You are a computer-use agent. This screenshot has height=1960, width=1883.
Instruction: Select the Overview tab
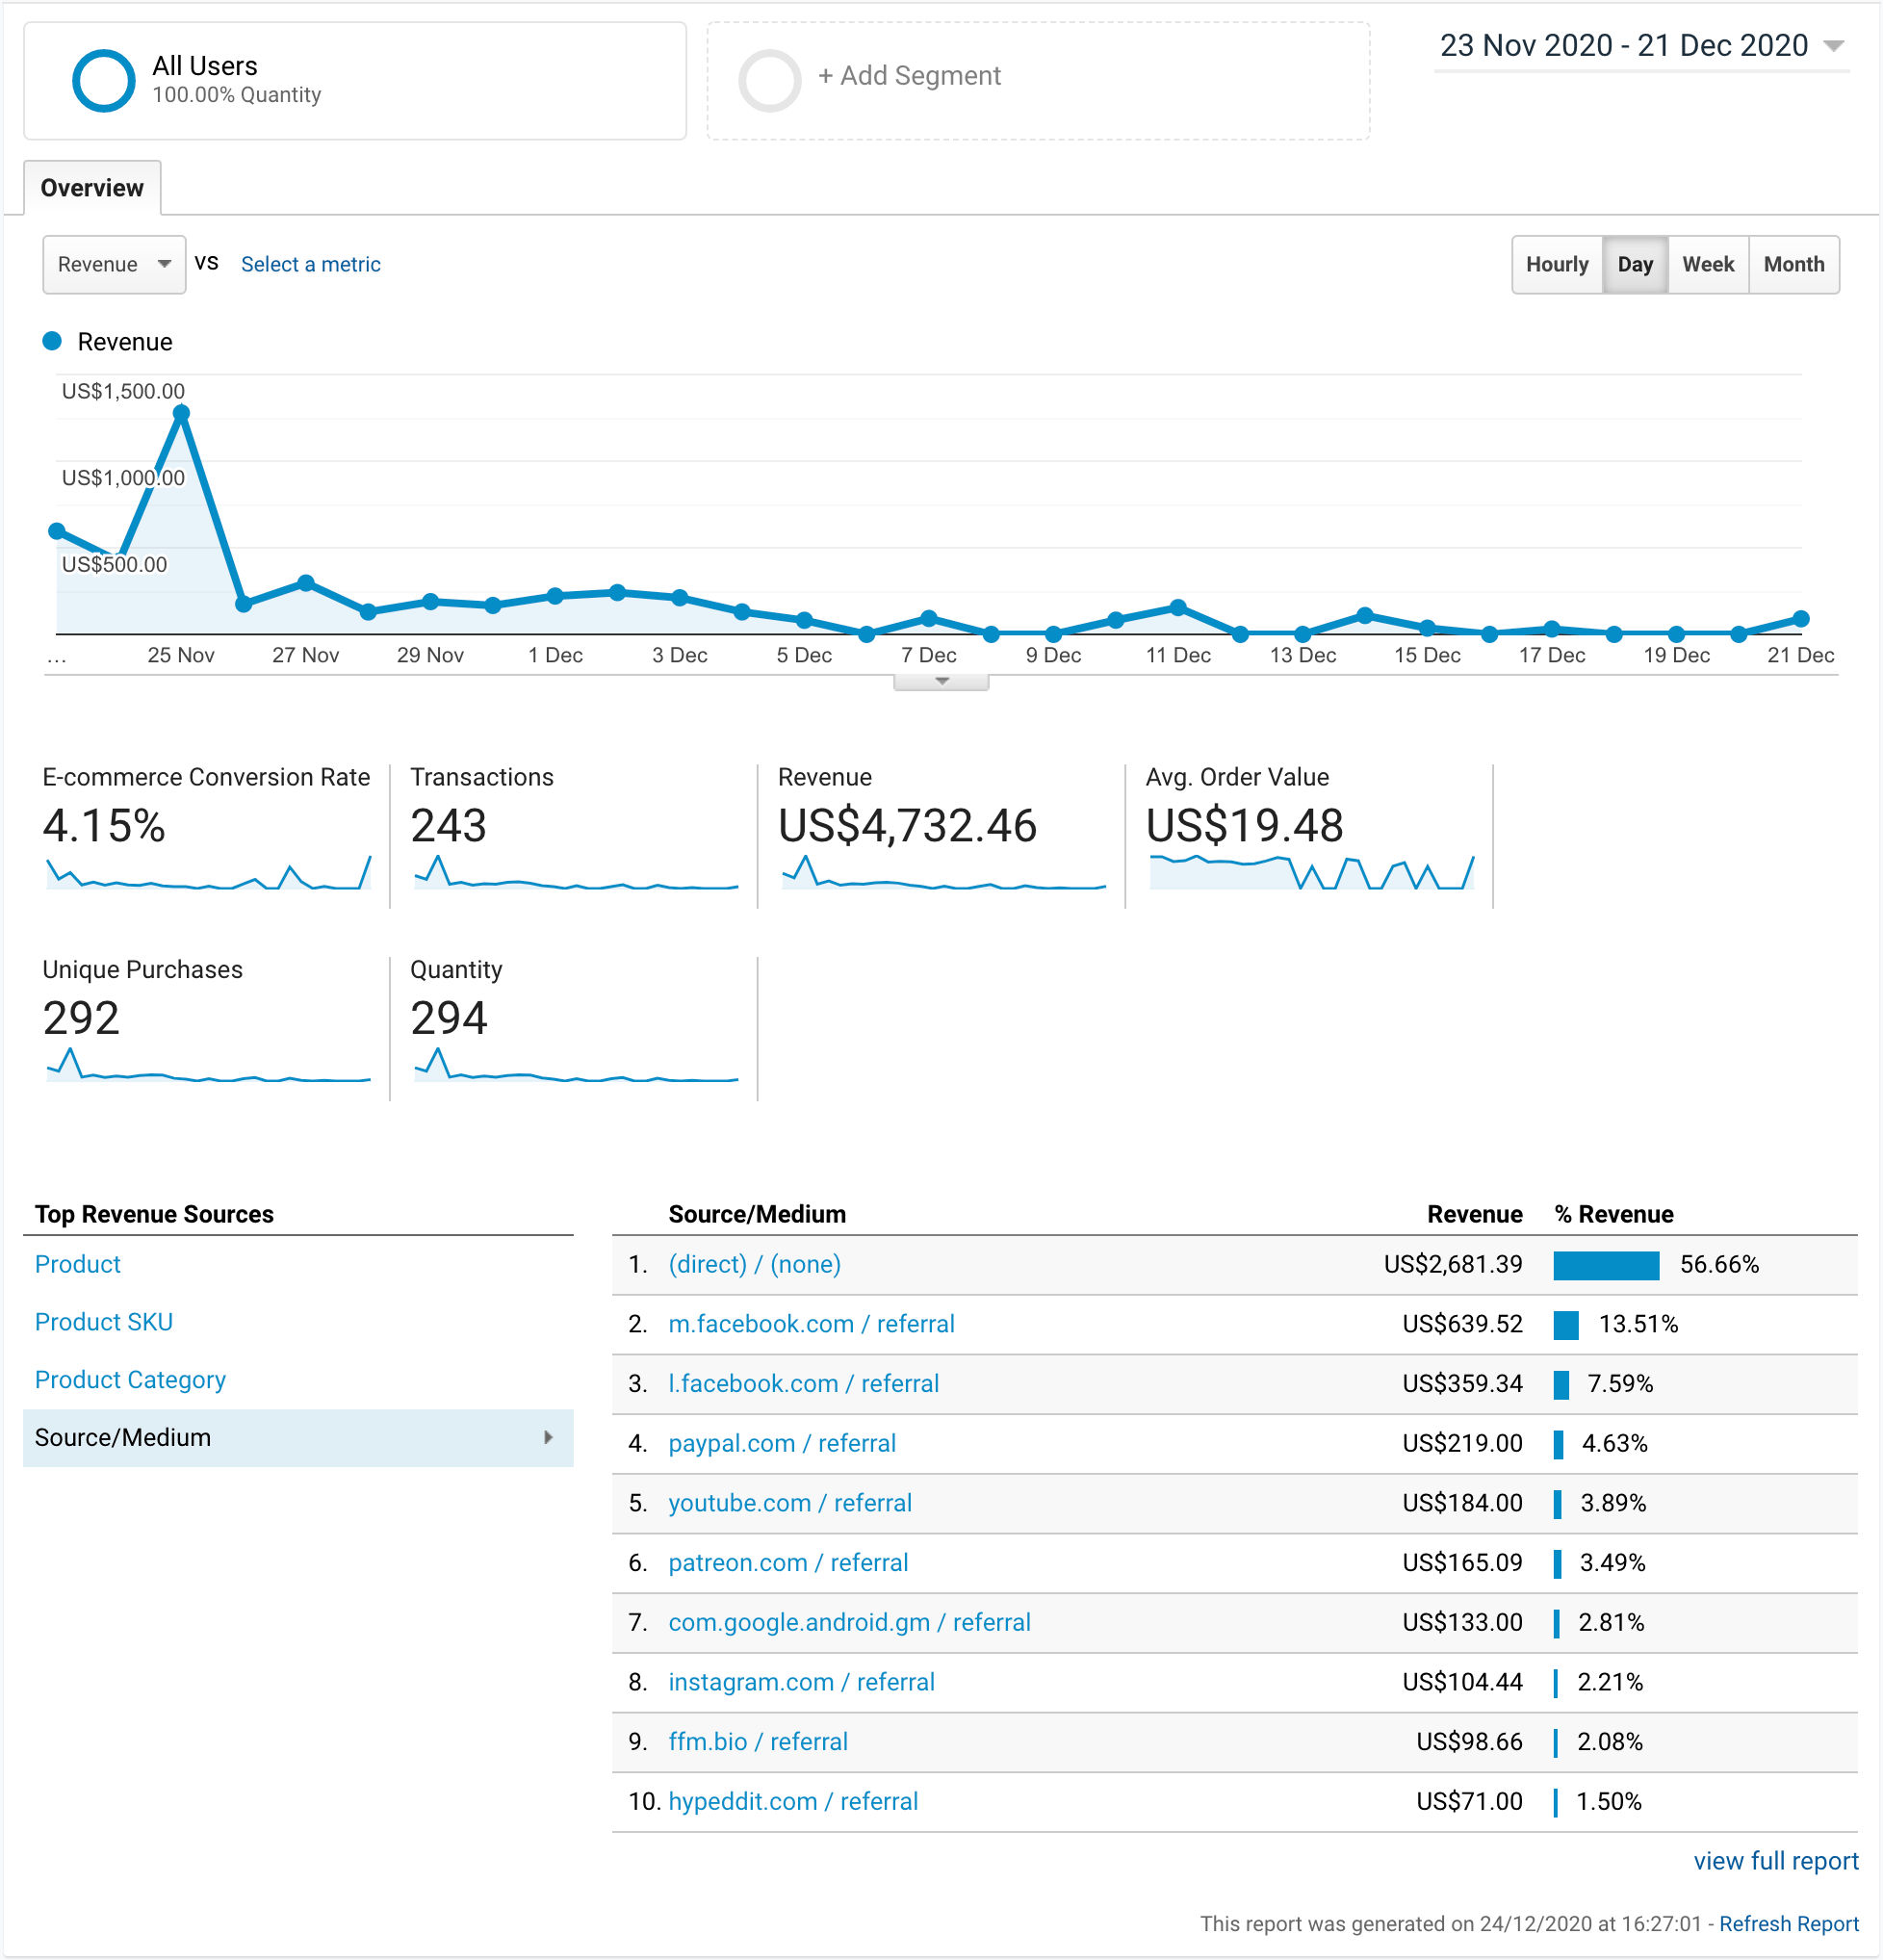[x=92, y=187]
